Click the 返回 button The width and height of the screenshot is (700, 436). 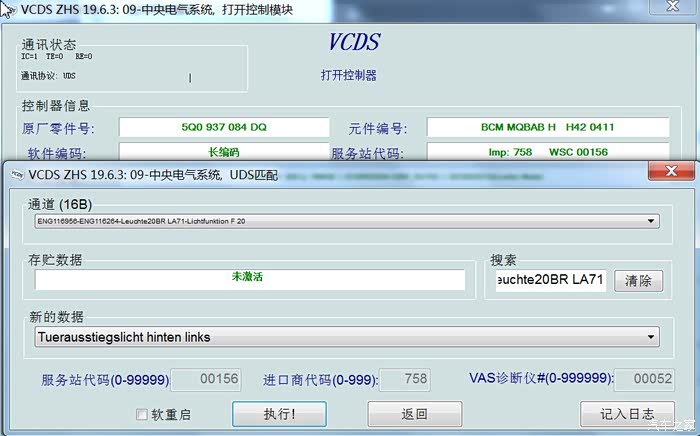click(x=415, y=414)
